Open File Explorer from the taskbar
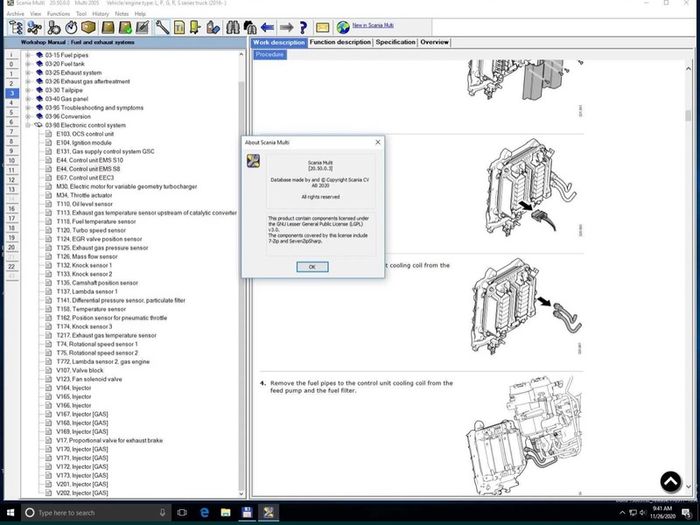This screenshot has width=700, height=525. [x=225, y=512]
